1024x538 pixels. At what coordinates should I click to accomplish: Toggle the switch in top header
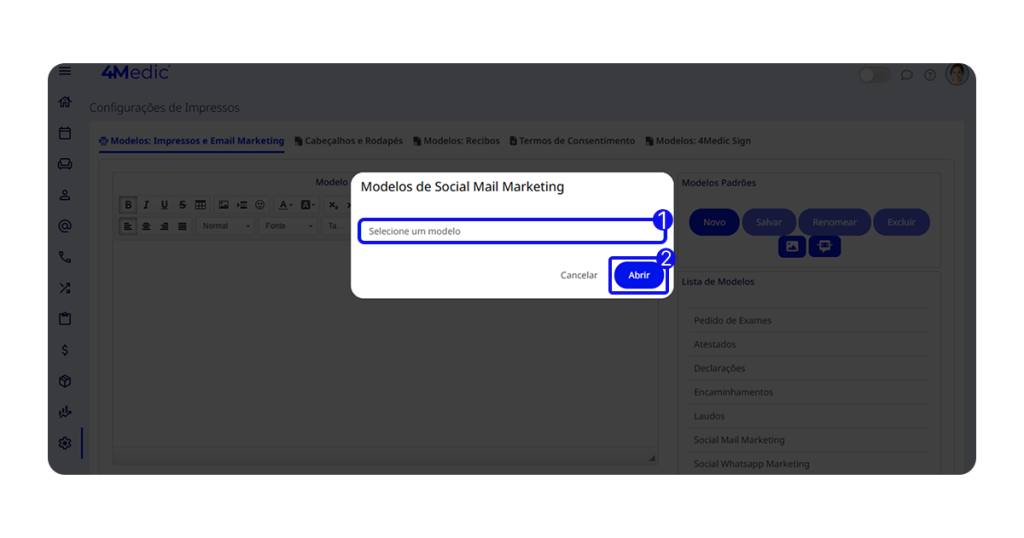[874, 75]
